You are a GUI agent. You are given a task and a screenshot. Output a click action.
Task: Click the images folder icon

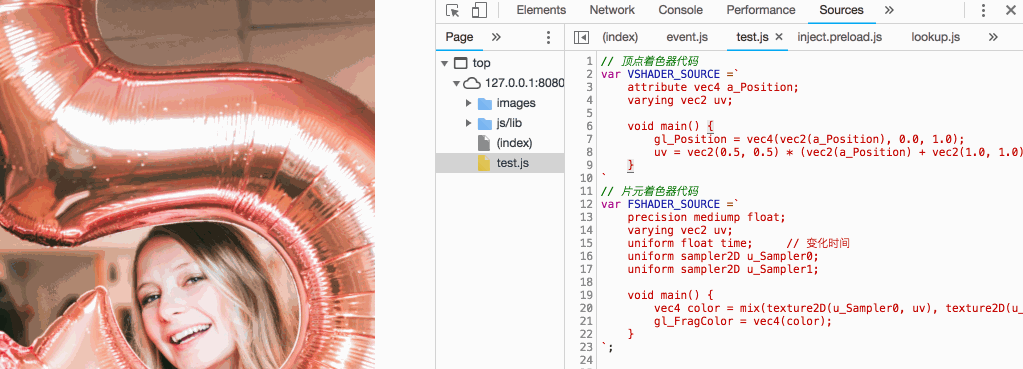coord(484,103)
